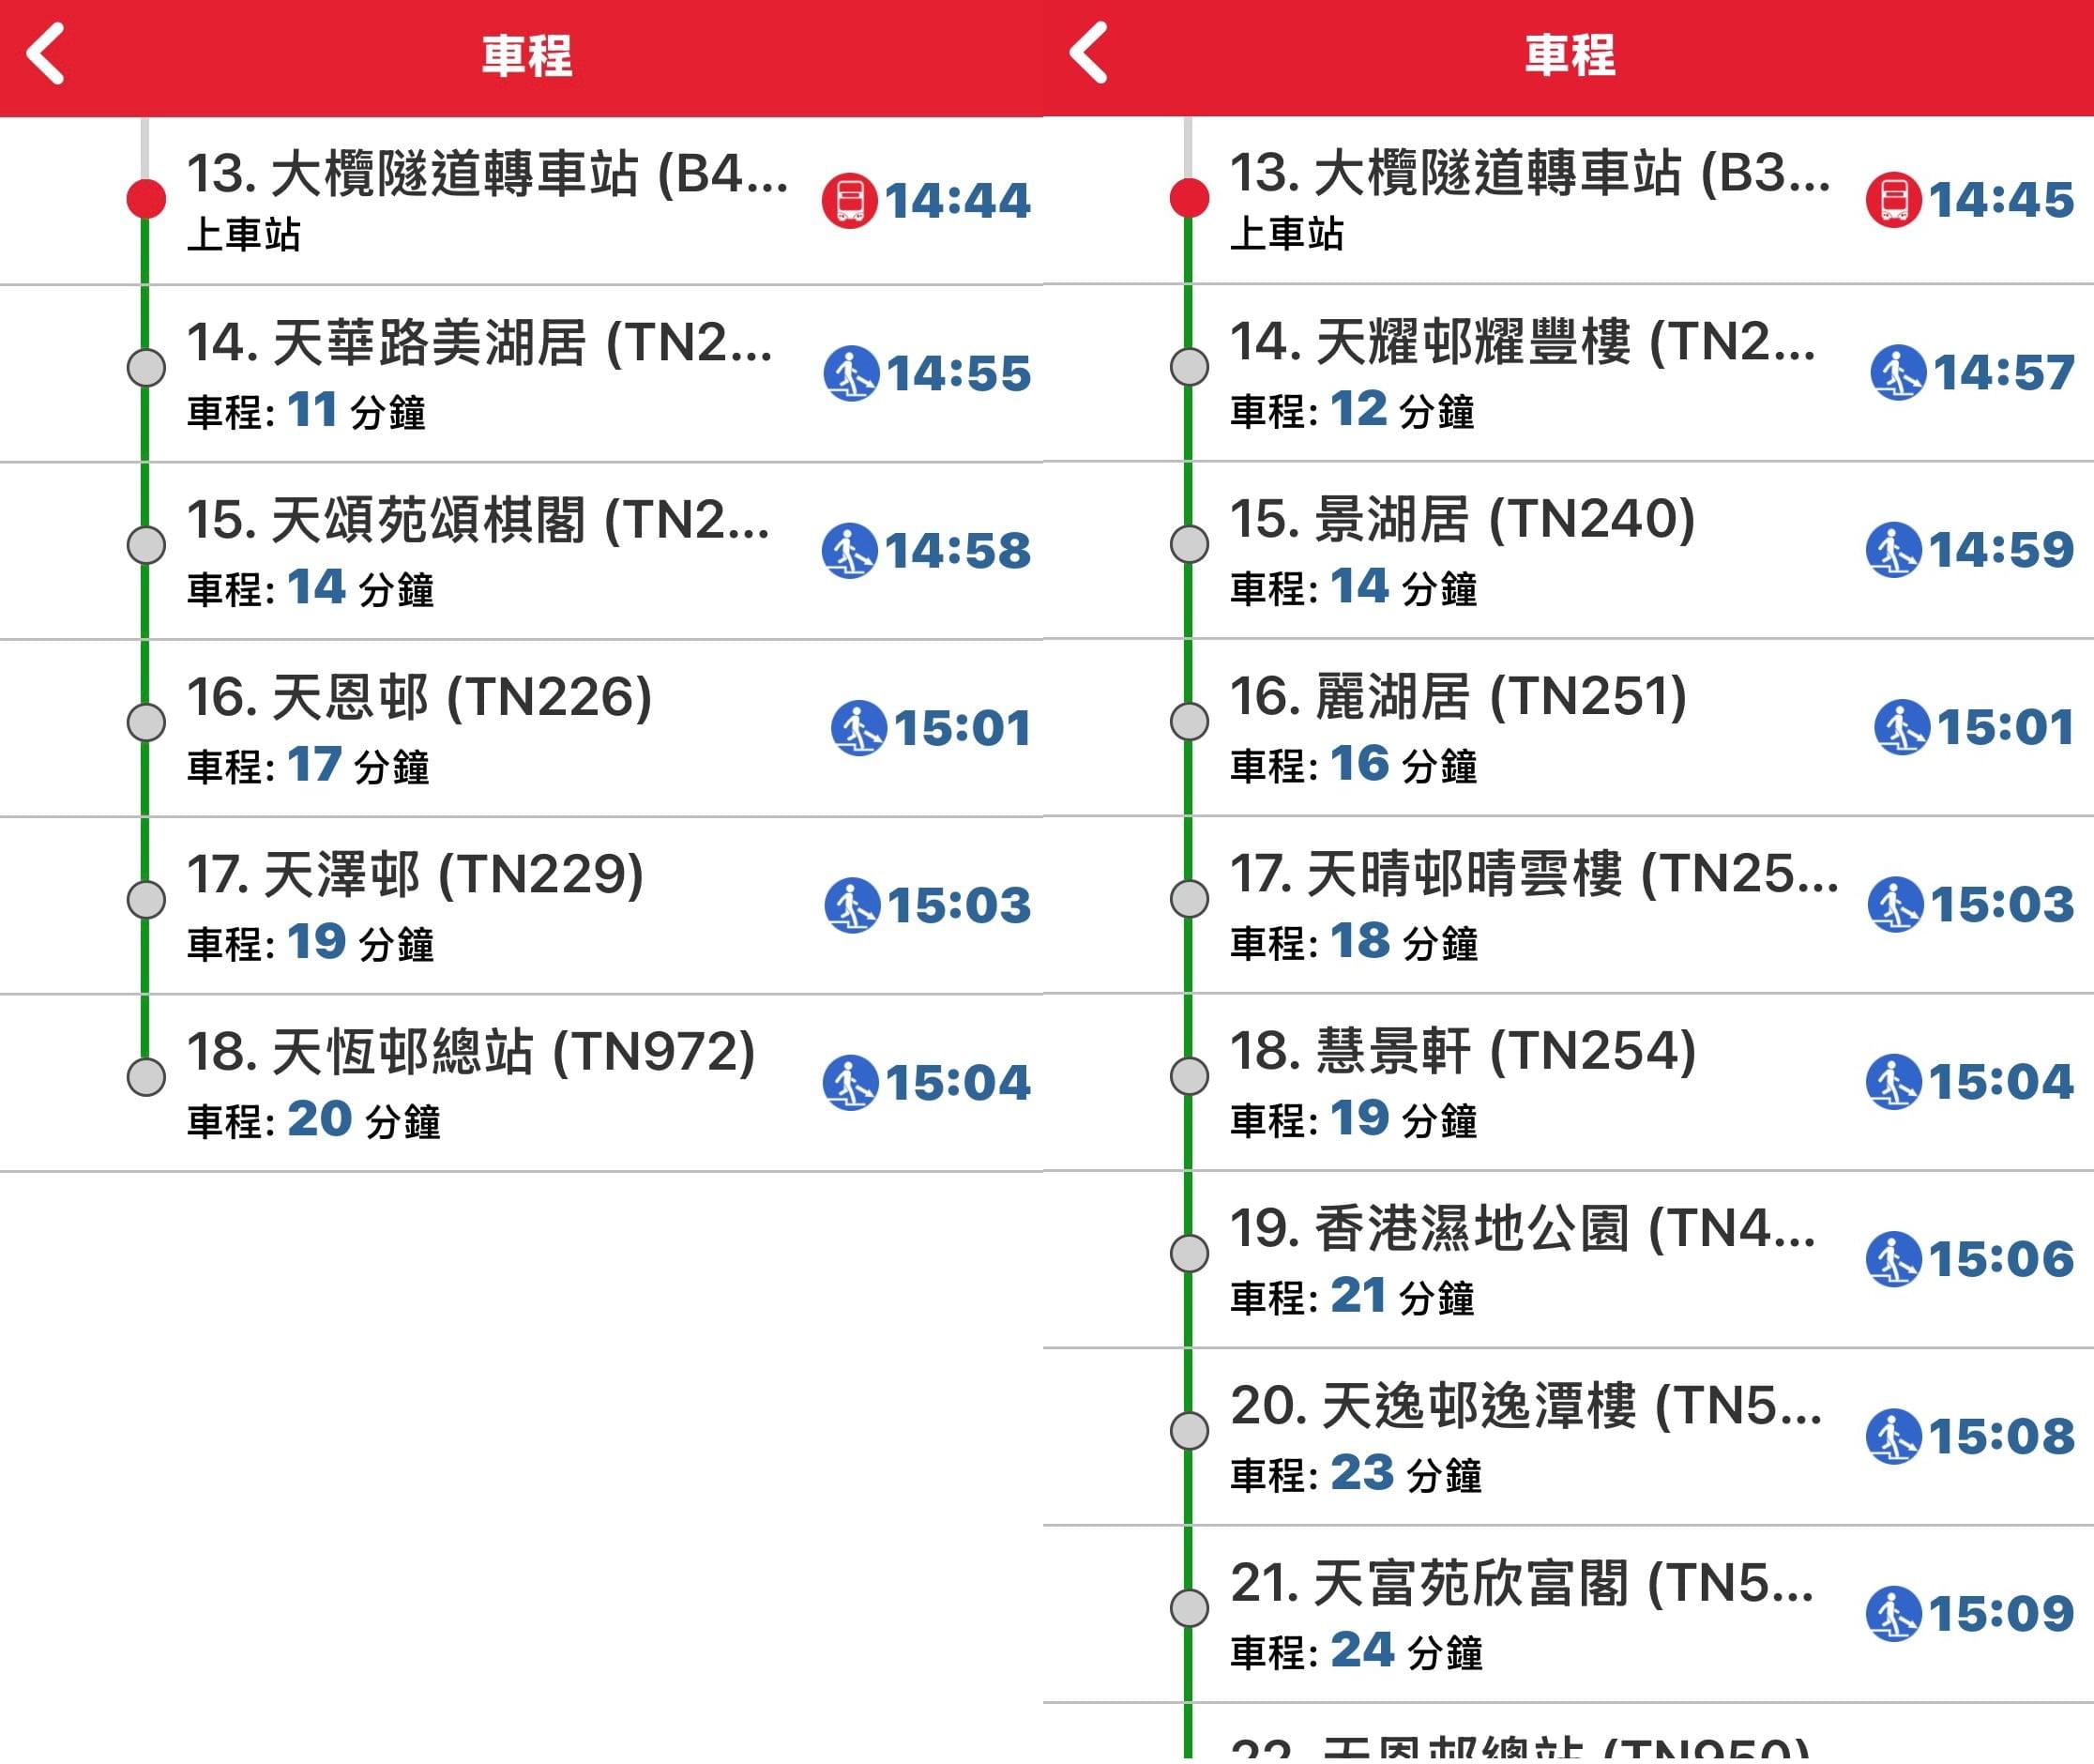Tap the alighting icon next to 14:57
2094x1764 pixels.
click(1897, 373)
